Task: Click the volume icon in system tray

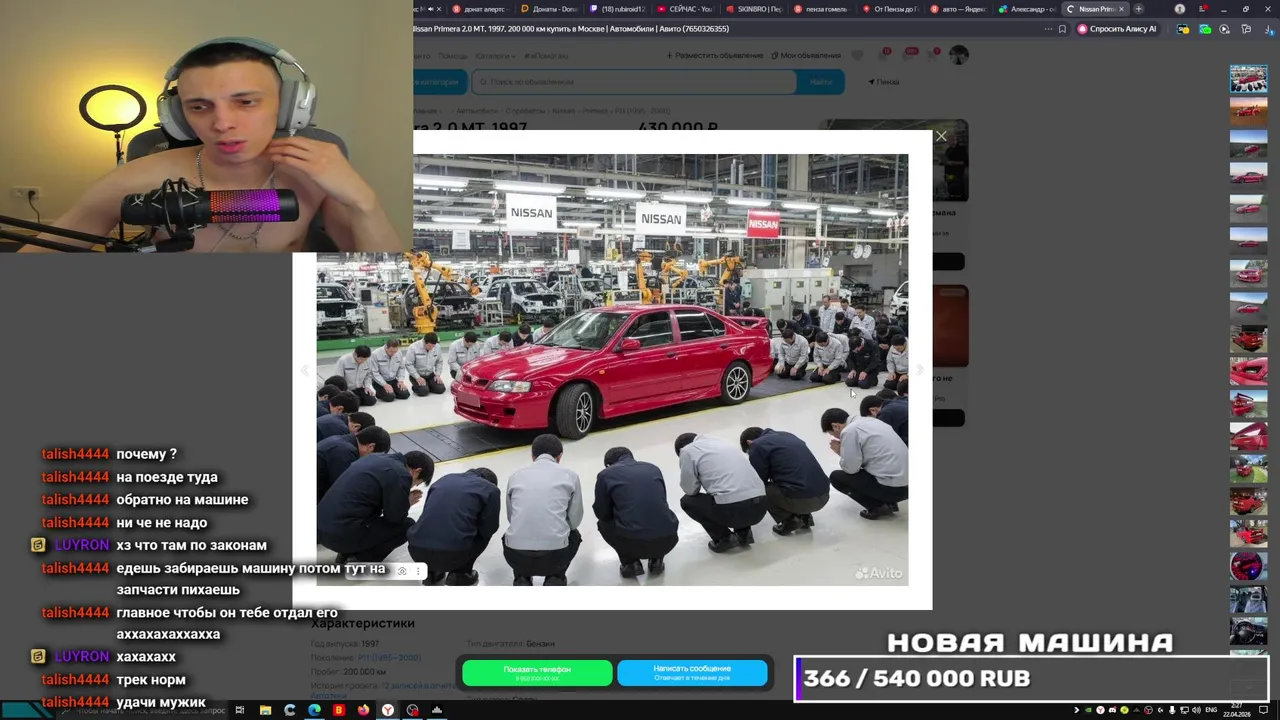Action: pos(1196,710)
